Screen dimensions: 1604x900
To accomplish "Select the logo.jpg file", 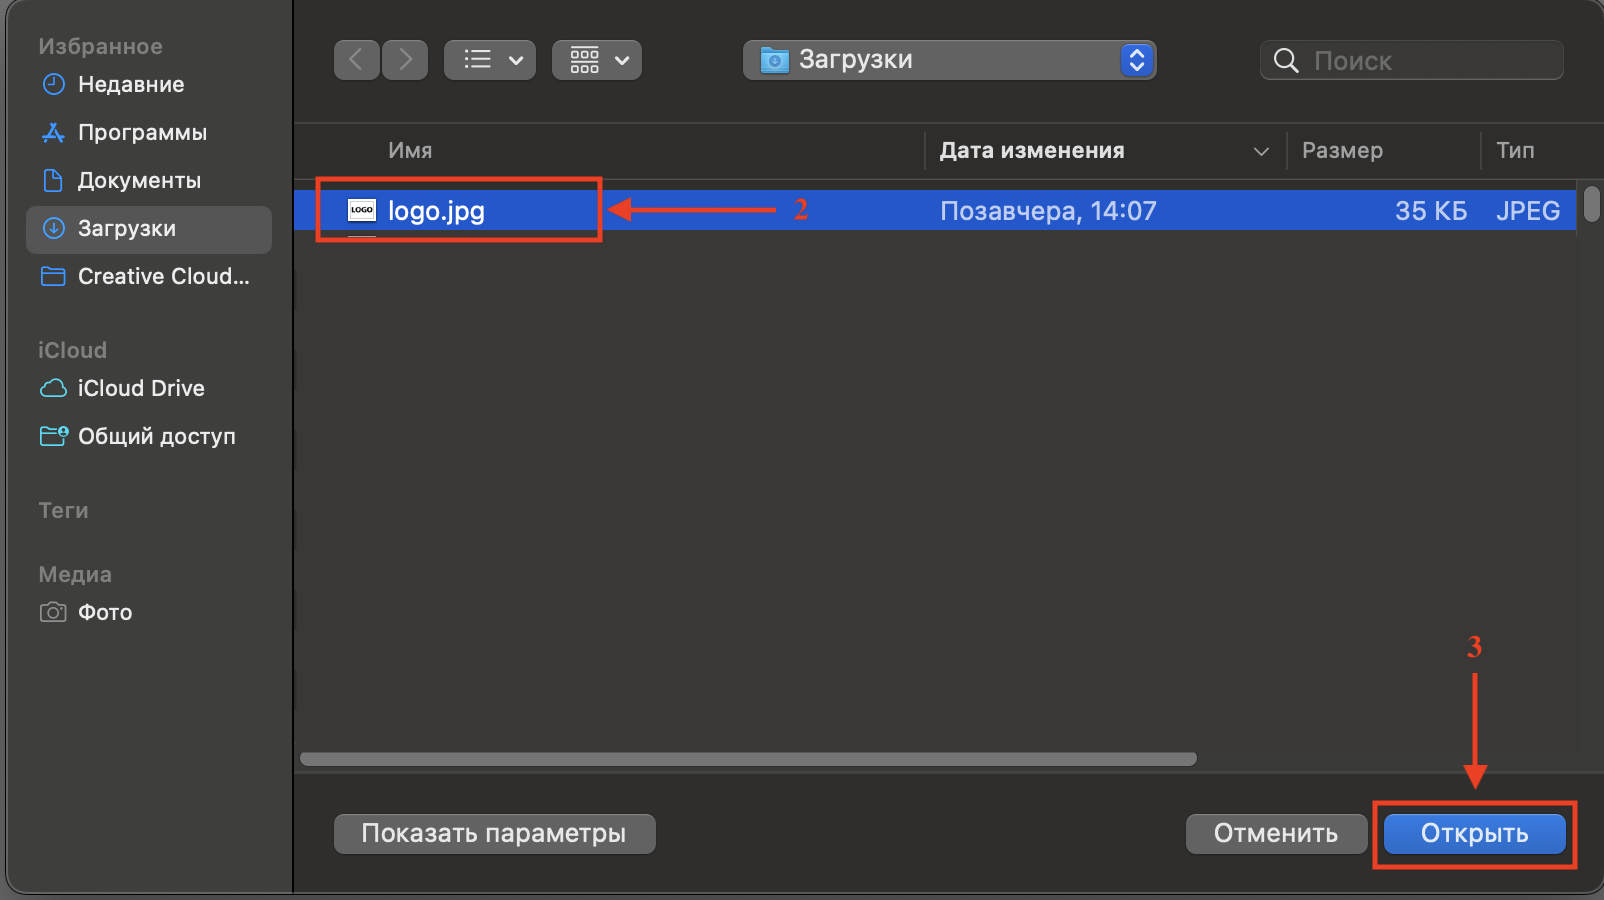I will point(935,211).
